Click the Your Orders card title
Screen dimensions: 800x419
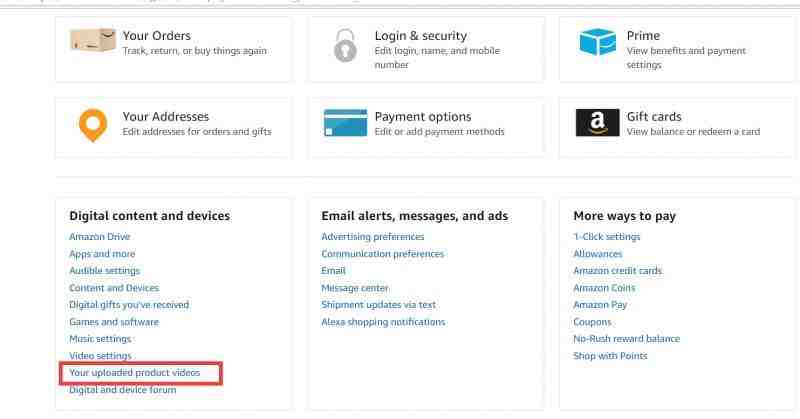tap(157, 36)
